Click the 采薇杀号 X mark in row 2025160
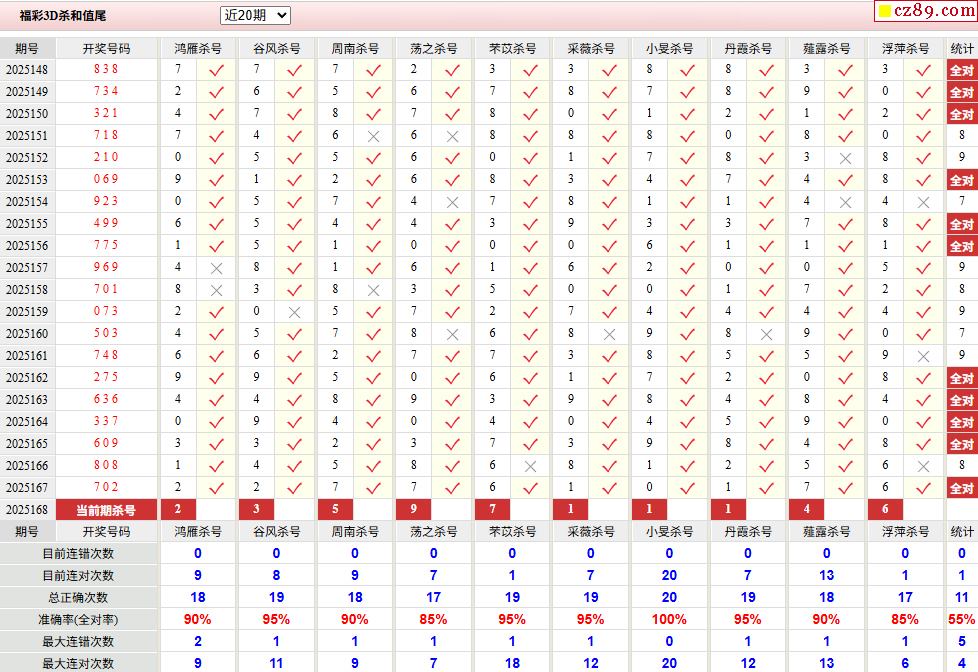 [609, 334]
